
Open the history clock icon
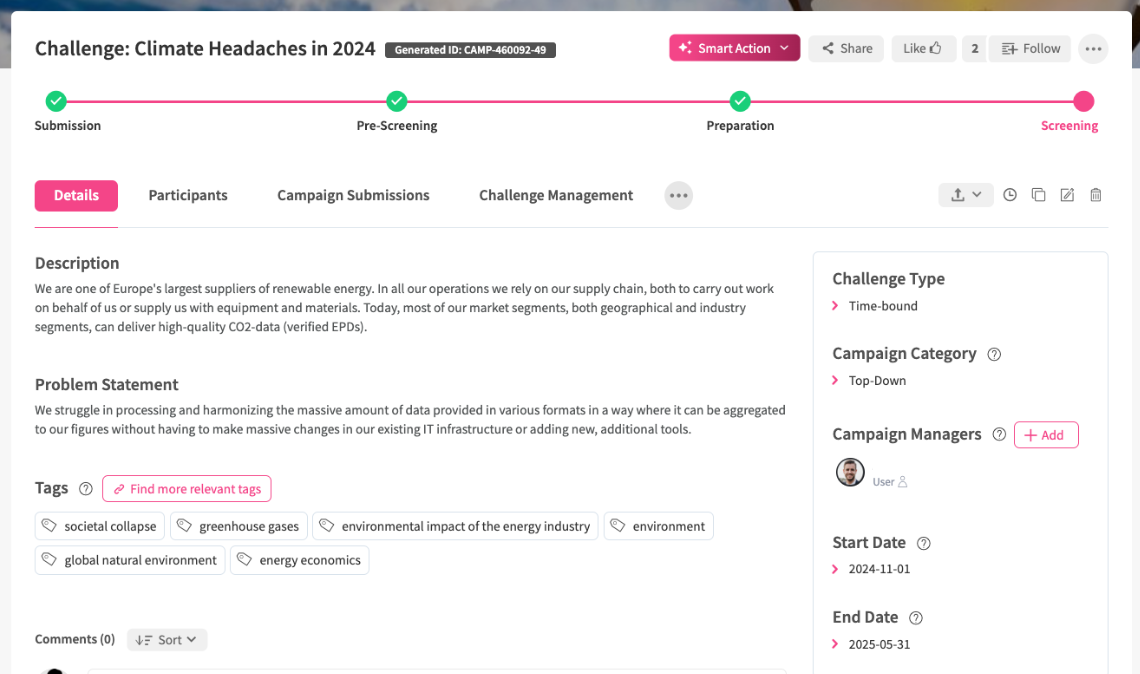tap(1010, 195)
